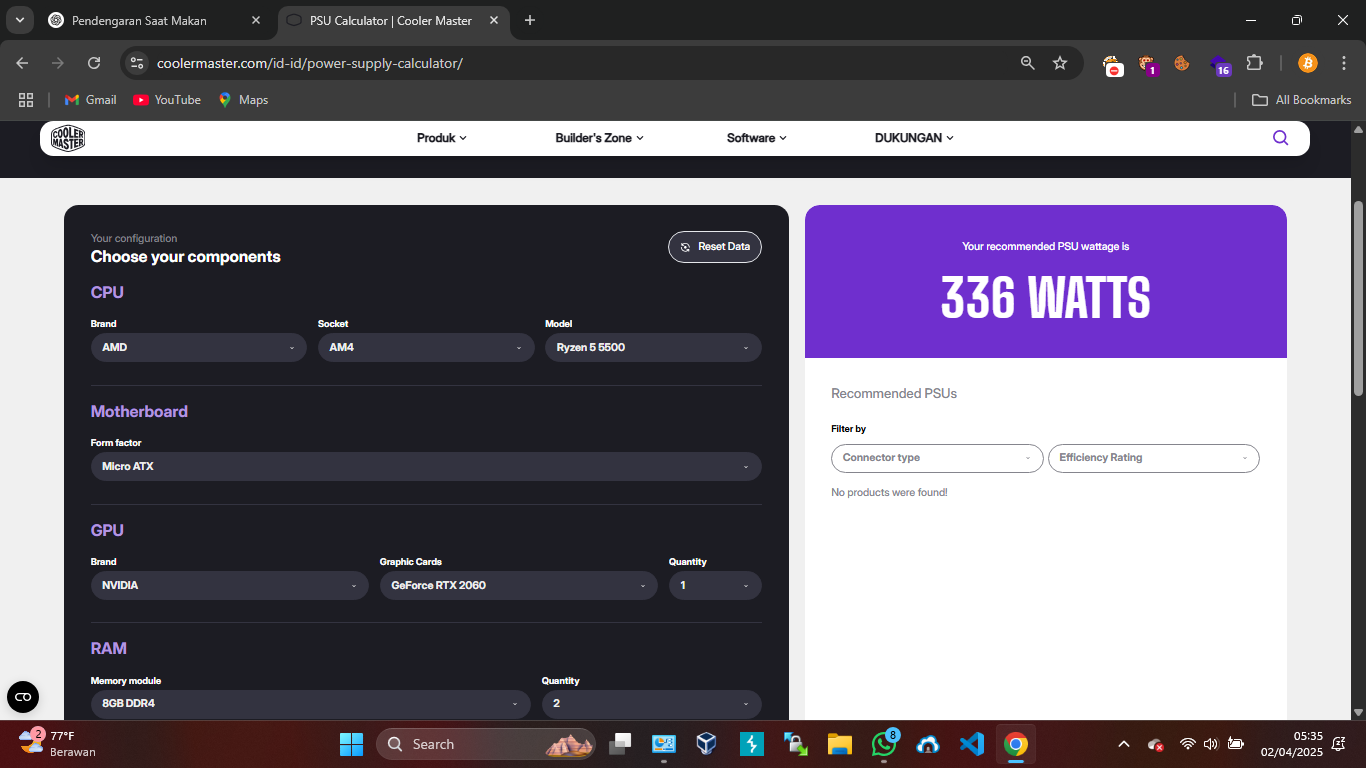Open the CPU Brand dropdown showing AMD
Image resolution: width=1366 pixels, height=768 pixels.
coord(198,348)
